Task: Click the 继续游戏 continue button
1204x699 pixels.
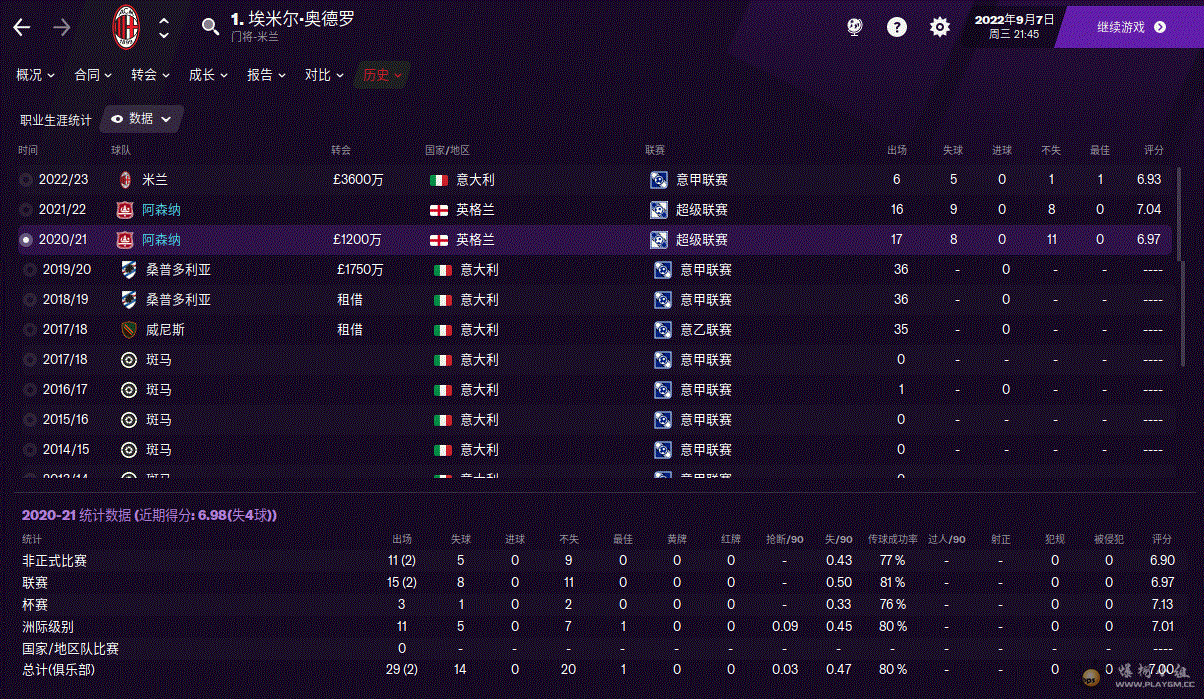Action: tap(1130, 27)
